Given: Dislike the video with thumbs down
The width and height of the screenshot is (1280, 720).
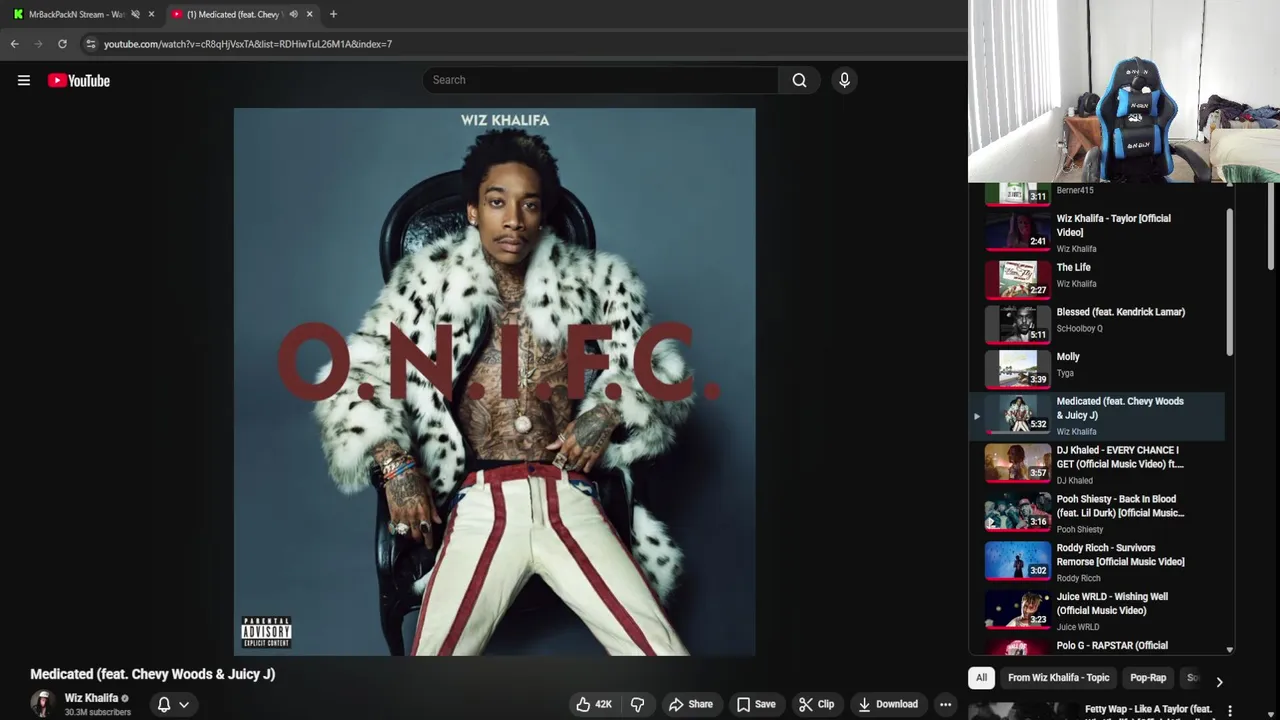Looking at the screenshot, I should pos(637,704).
